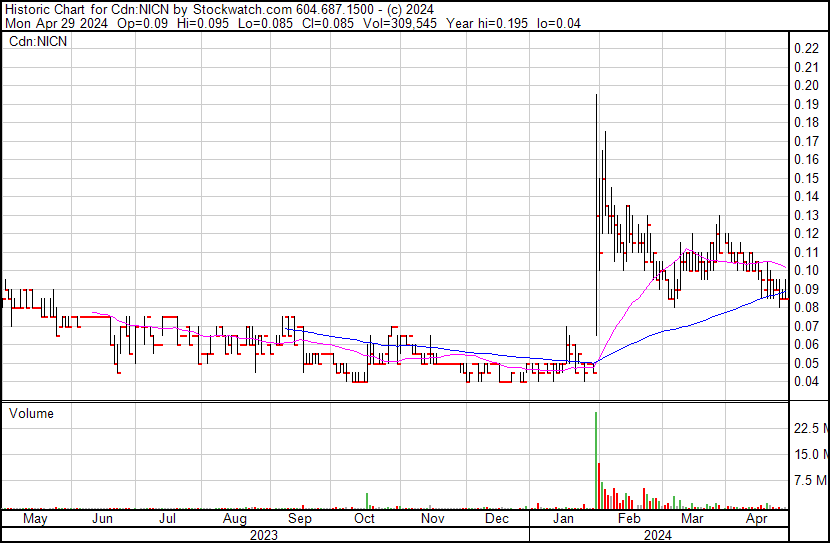
Task: Click the Volume panel label
Action: 31,413
